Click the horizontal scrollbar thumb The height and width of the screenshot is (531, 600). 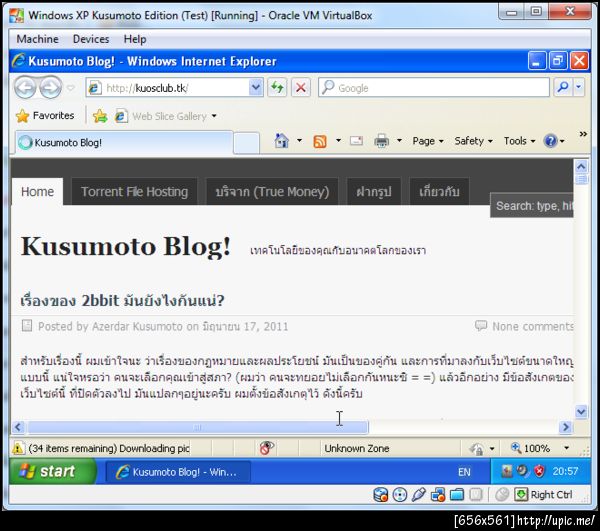click(x=198, y=427)
